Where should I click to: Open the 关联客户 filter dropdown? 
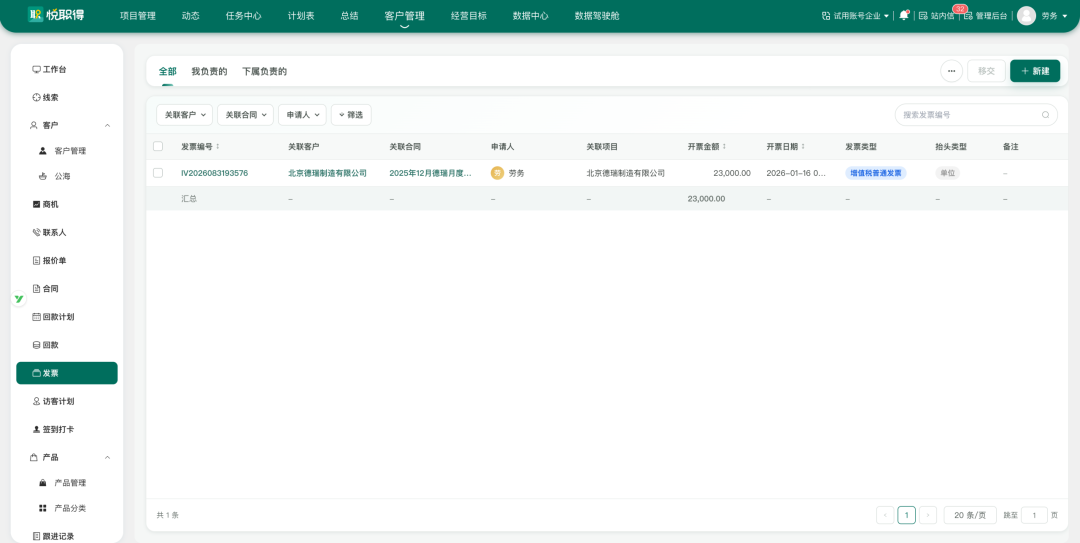click(185, 115)
